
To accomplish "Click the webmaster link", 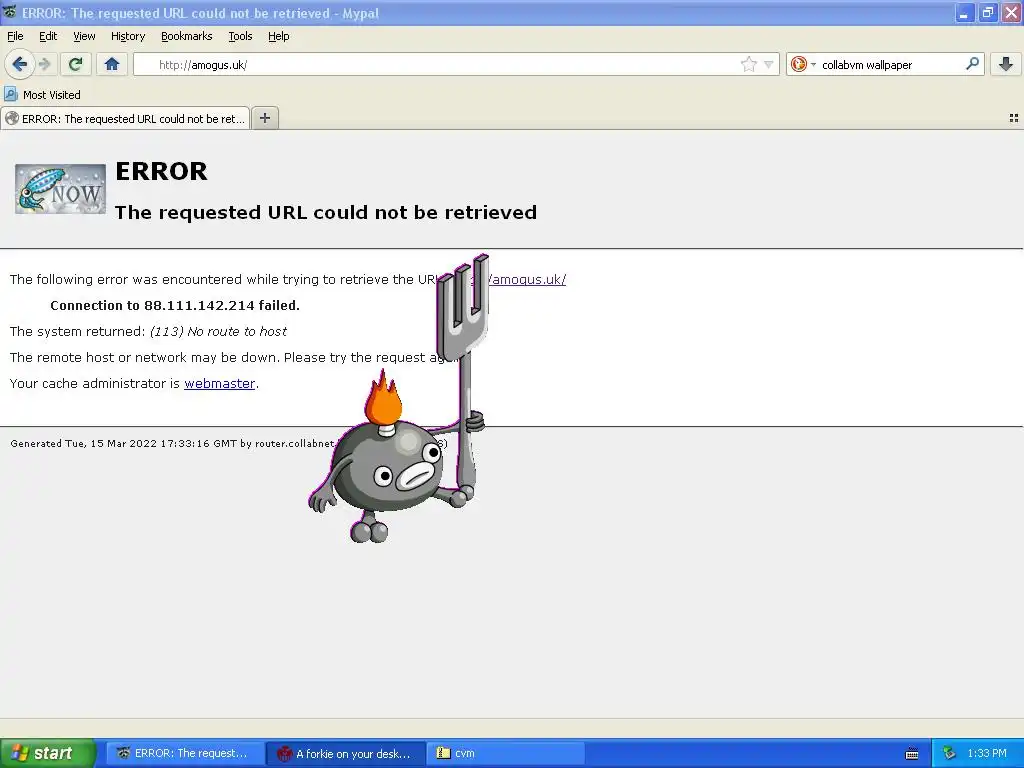I will point(219,383).
